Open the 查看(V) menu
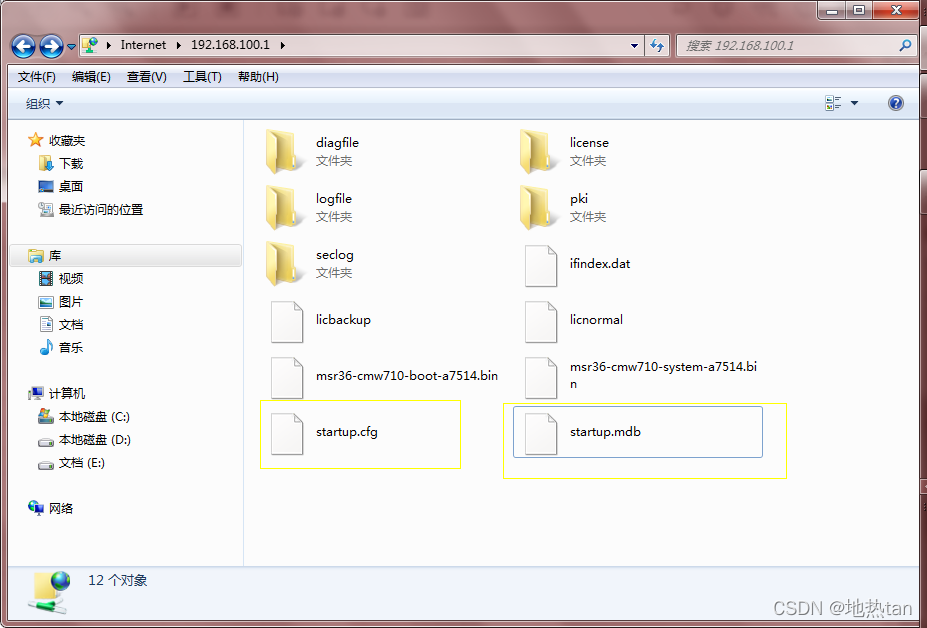The height and width of the screenshot is (628, 927). [x=147, y=77]
